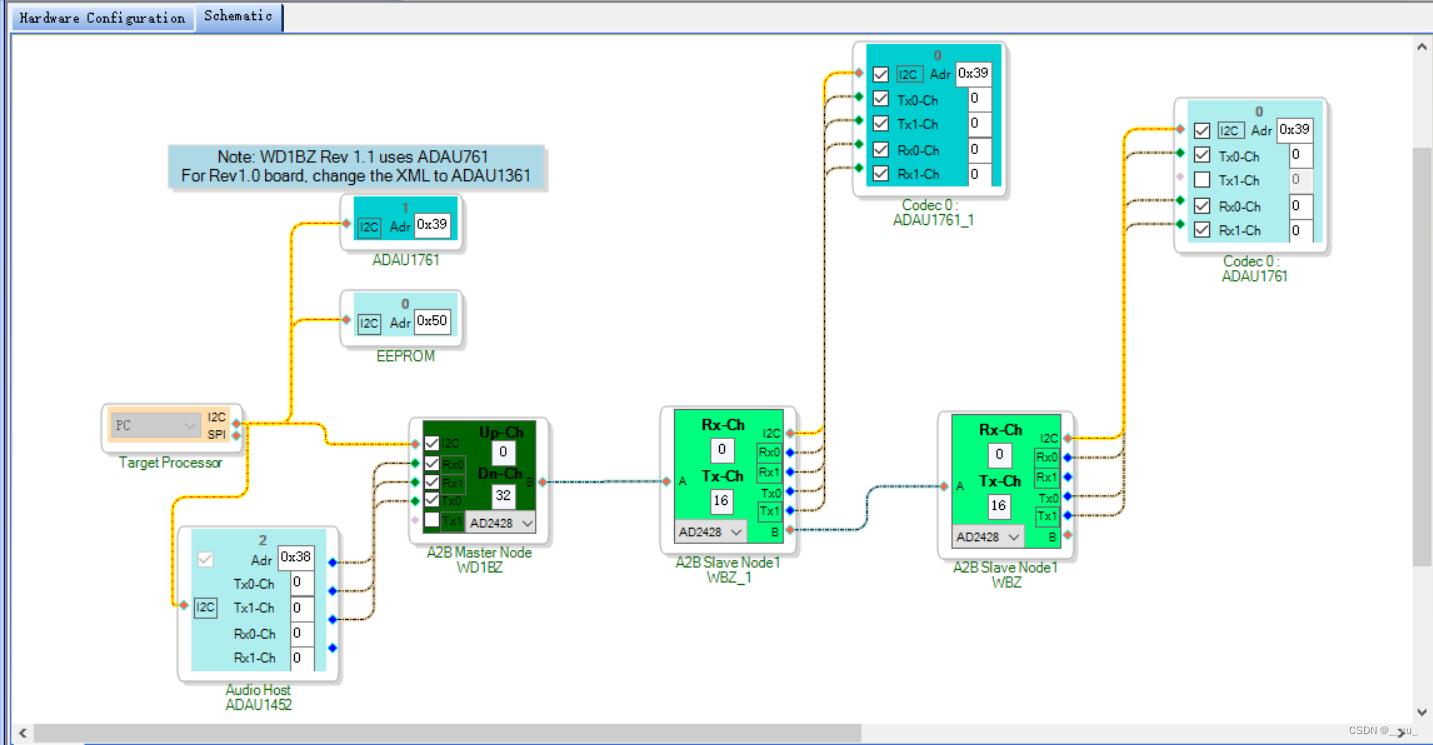Click the I2C icon in codec ADAU1761_1
1433x745 pixels.
(908, 75)
